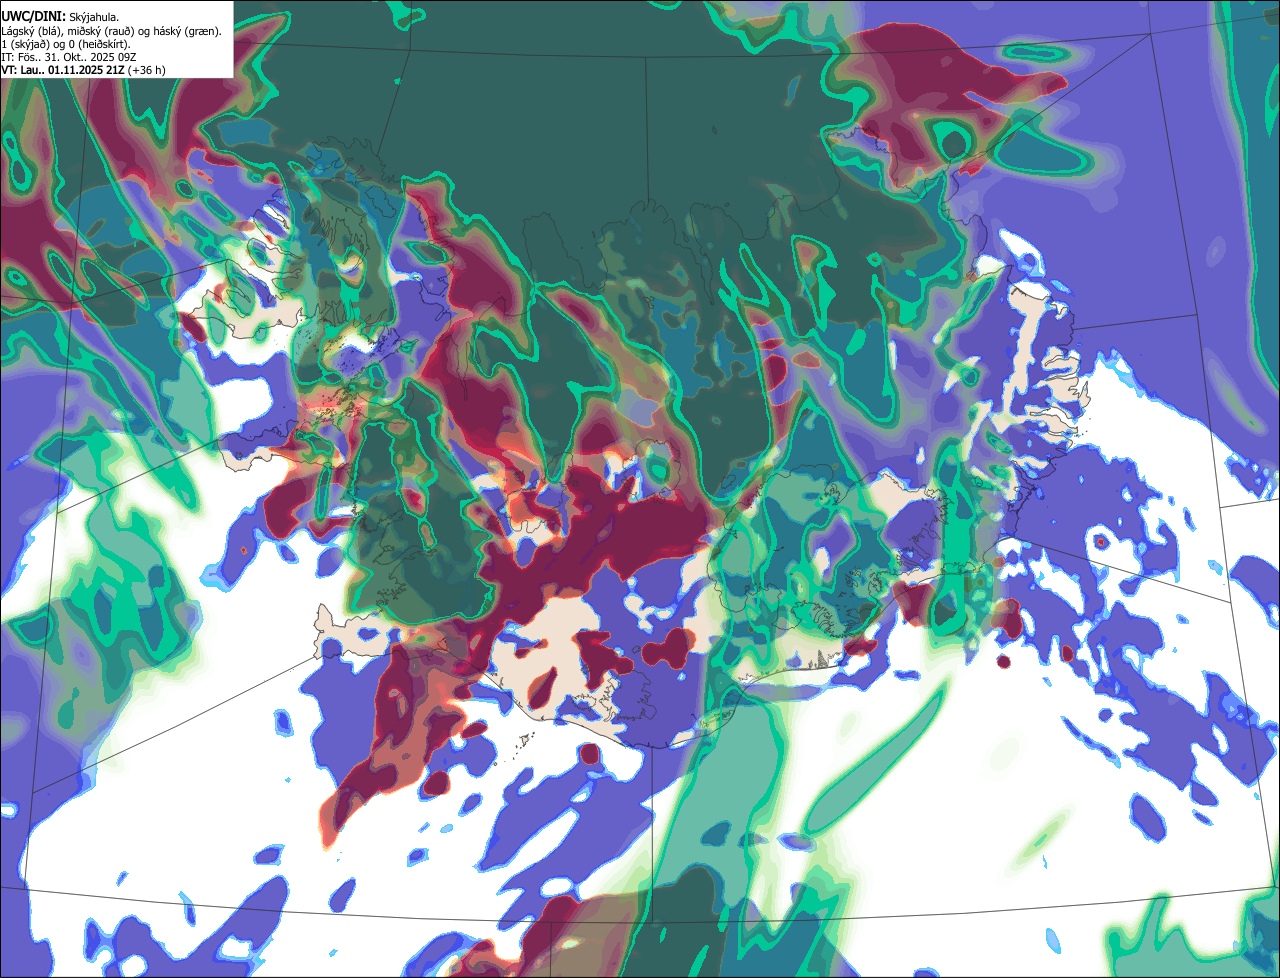Click the '1 (skýjað) og 0 (heiðskírt).' line

pyautogui.click(x=66, y=44)
